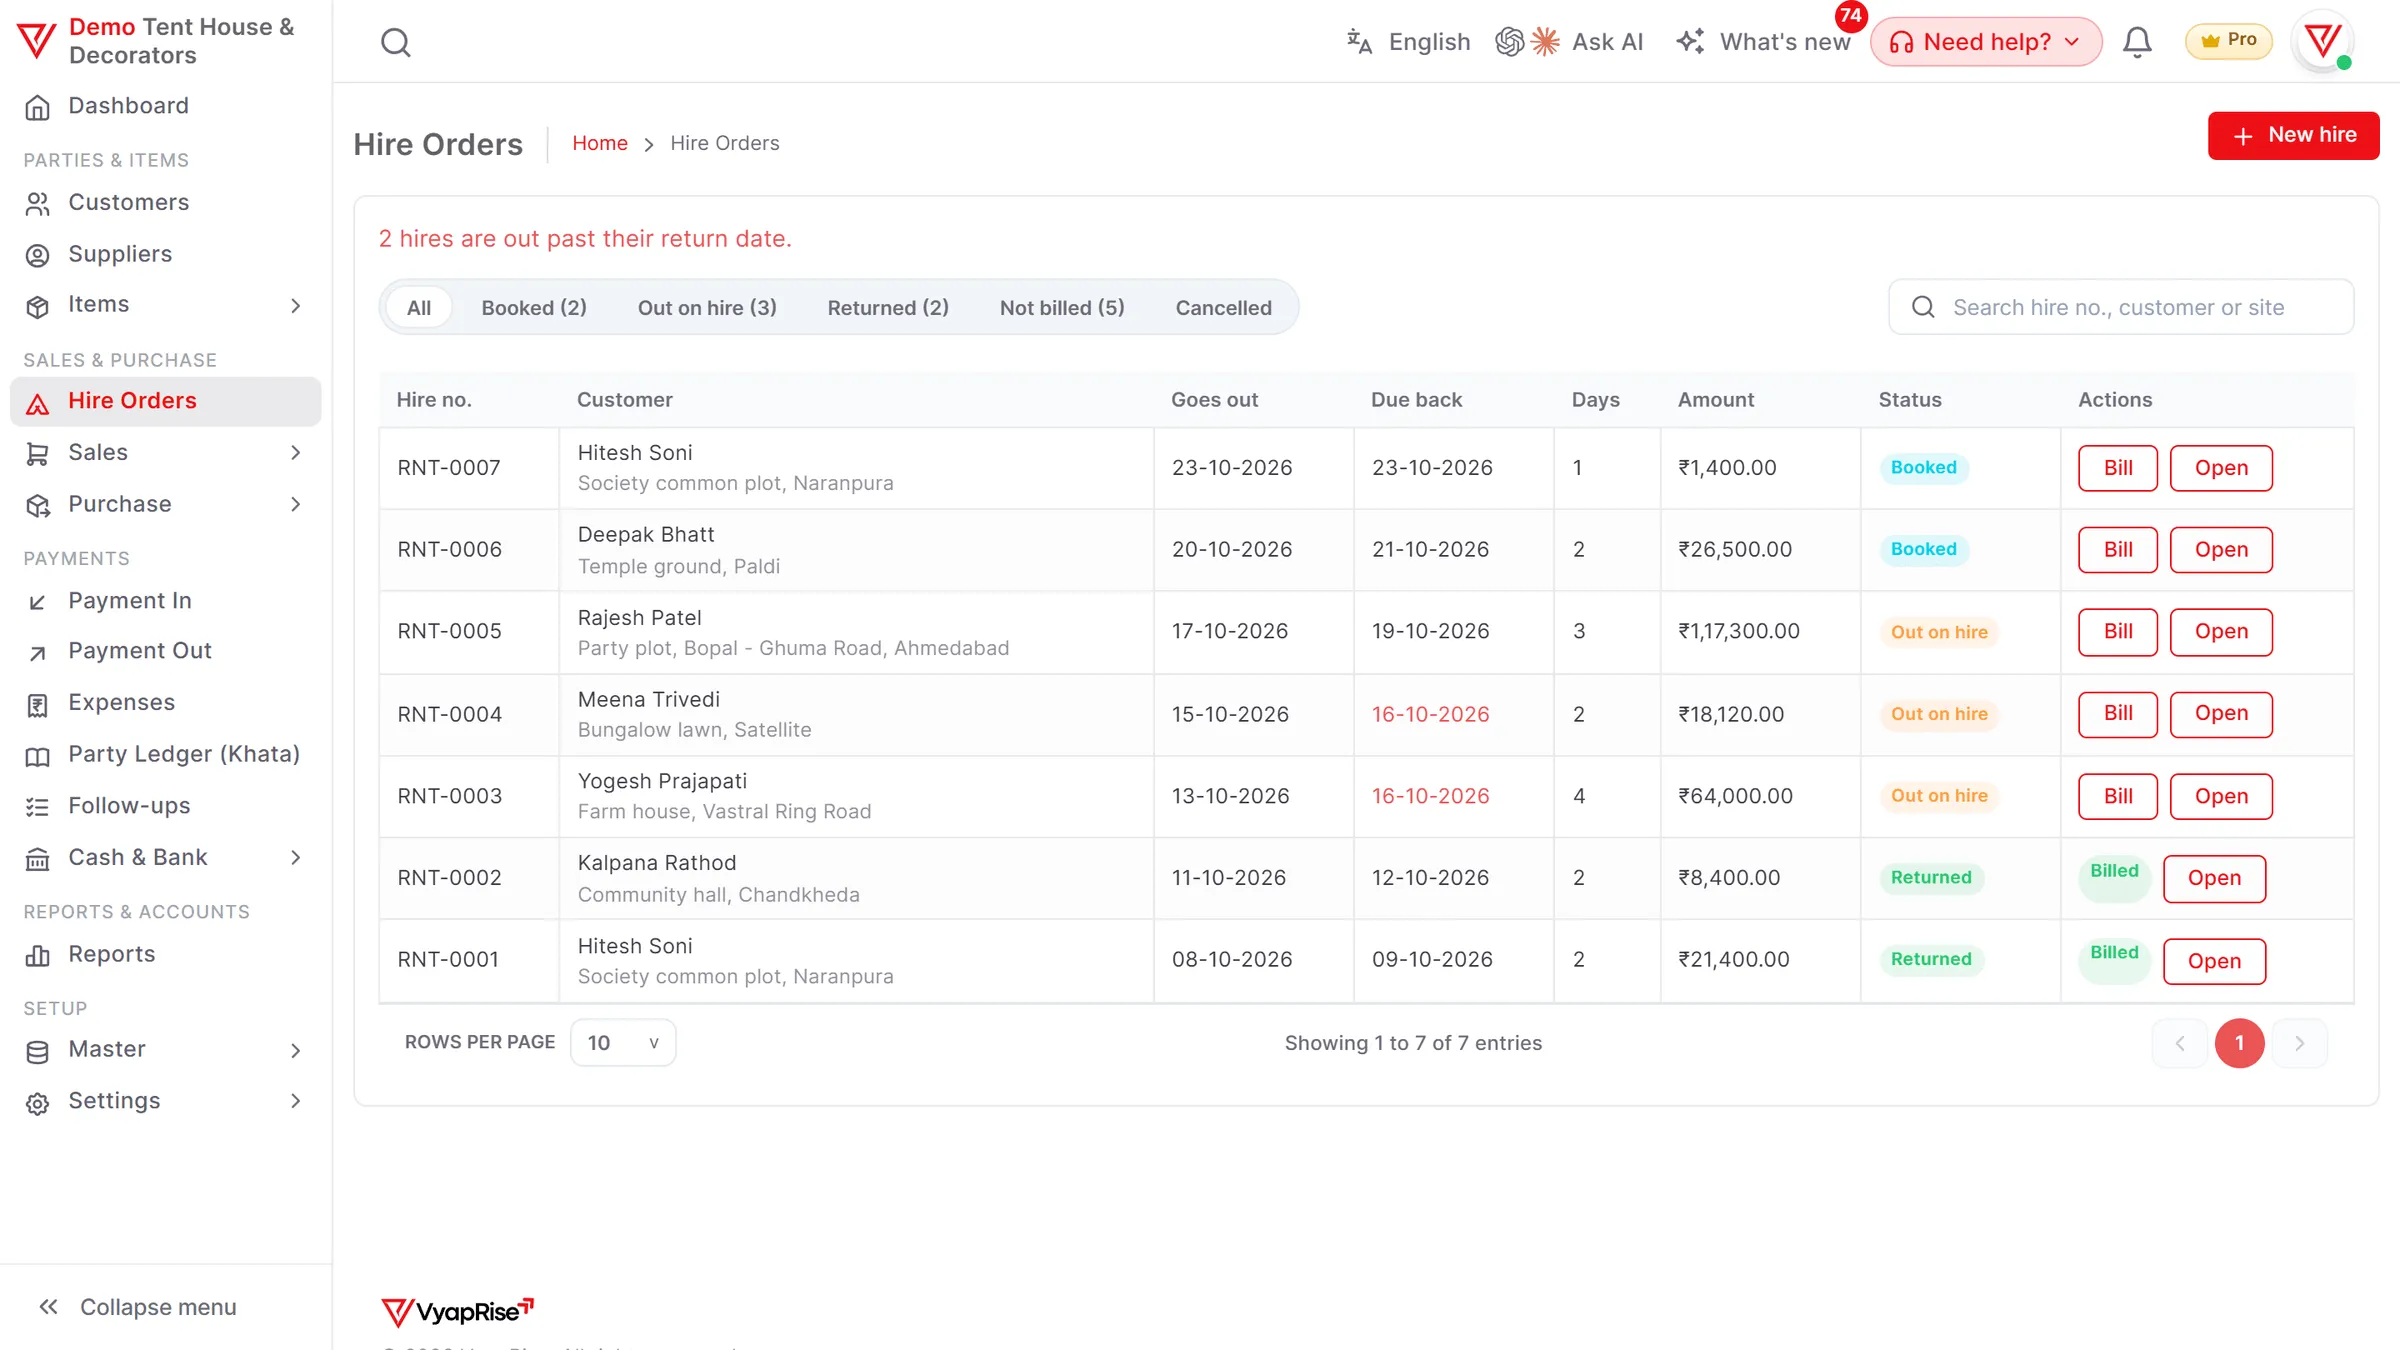Expand the Settings submenu
Image resolution: width=2400 pixels, height=1350 pixels.
coord(295,1101)
